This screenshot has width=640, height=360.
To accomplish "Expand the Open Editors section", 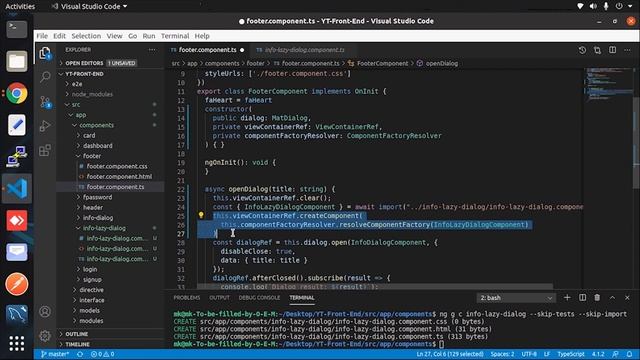I will 110,63.
